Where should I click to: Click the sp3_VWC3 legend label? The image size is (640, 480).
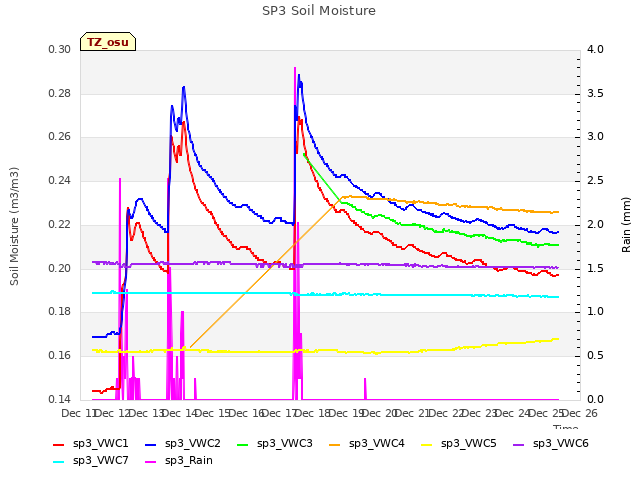pyautogui.click(x=284, y=444)
